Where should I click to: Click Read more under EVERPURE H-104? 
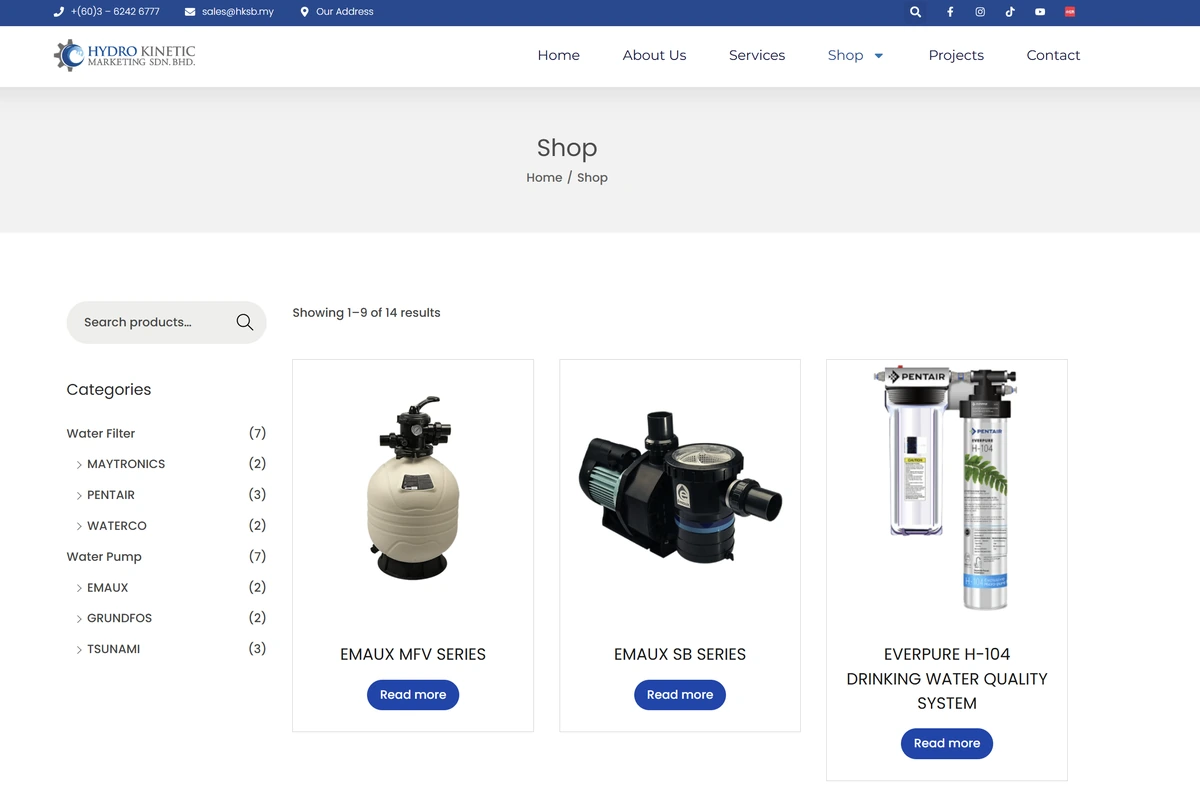pos(947,743)
